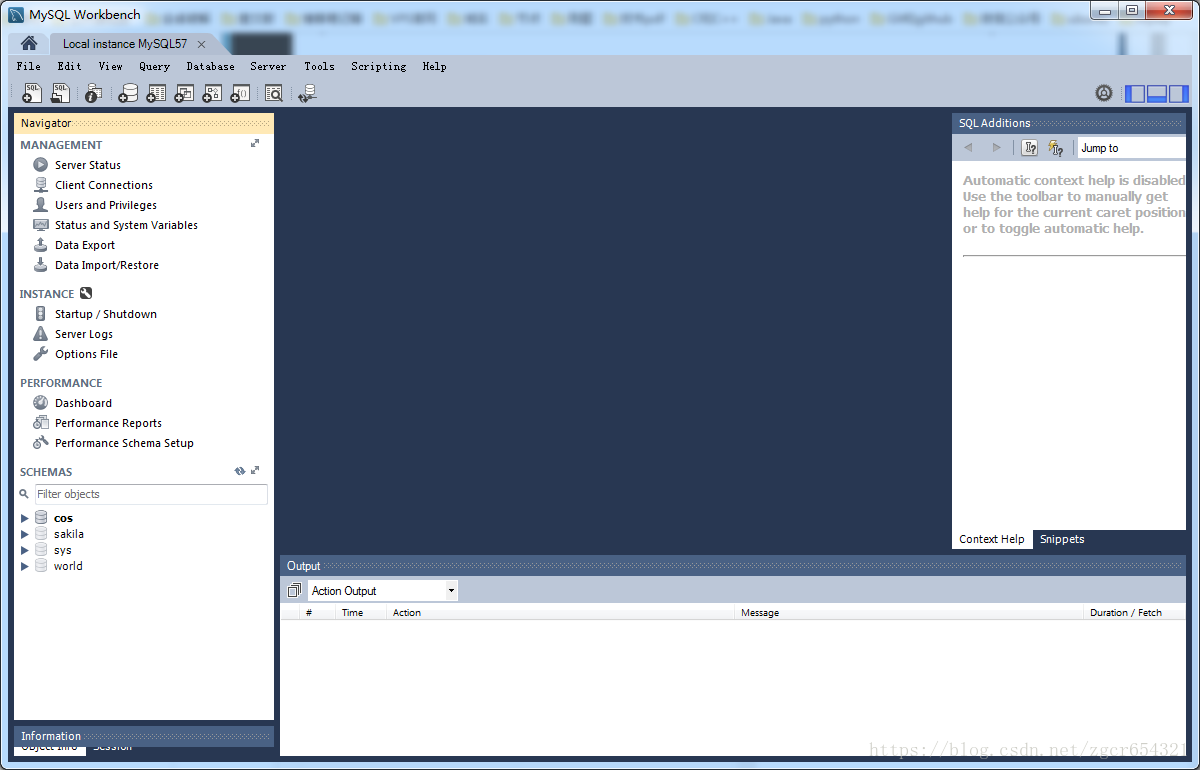Toggle the right sidebar panel visibility
1200x770 pixels.
coord(1179,93)
